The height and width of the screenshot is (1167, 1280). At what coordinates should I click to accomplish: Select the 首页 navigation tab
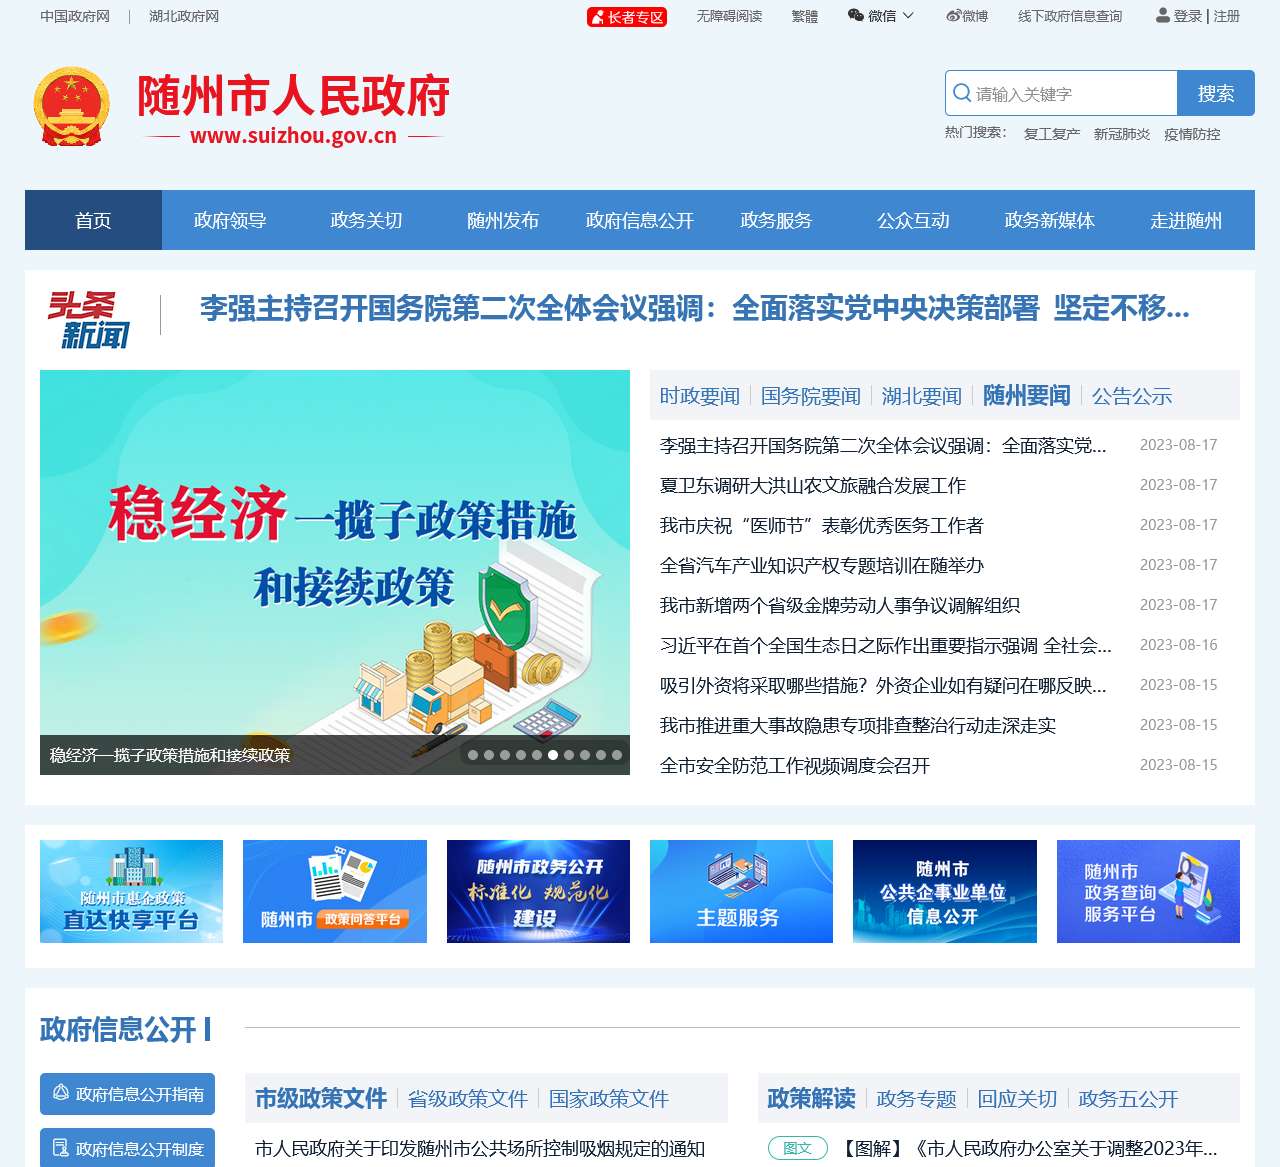tap(93, 220)
